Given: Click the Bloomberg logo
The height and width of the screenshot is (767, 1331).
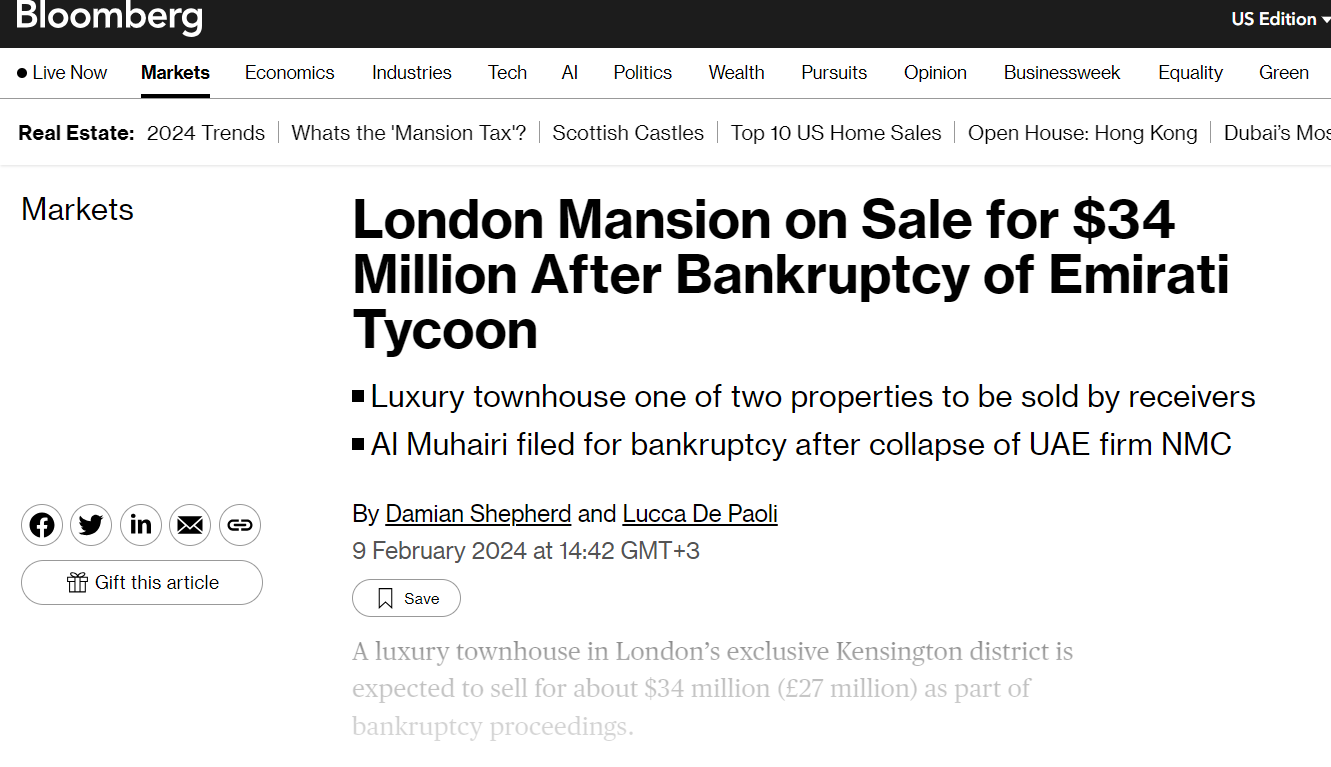Looking at the screenshot, I should (110, 16).
